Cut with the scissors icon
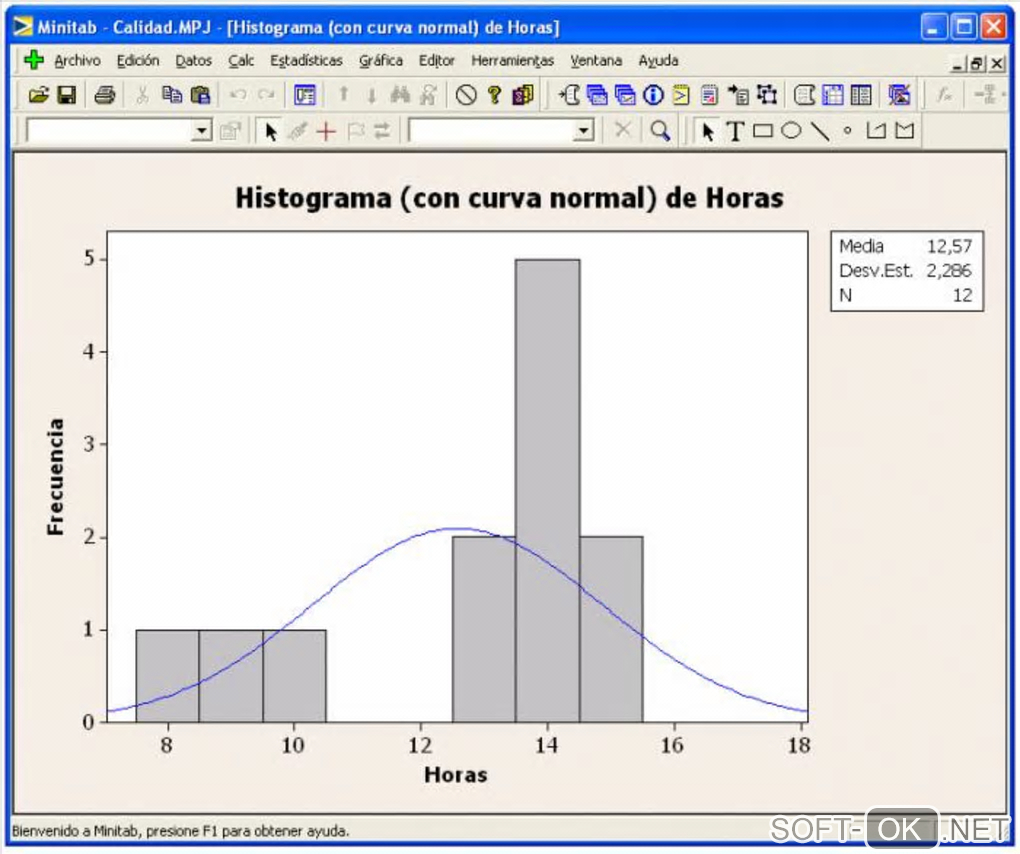The image size is (1020, 854). [142, 95]
